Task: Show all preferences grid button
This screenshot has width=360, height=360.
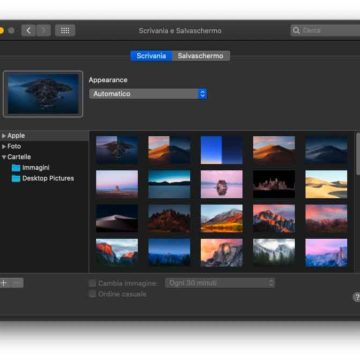Action: (65, 30)
